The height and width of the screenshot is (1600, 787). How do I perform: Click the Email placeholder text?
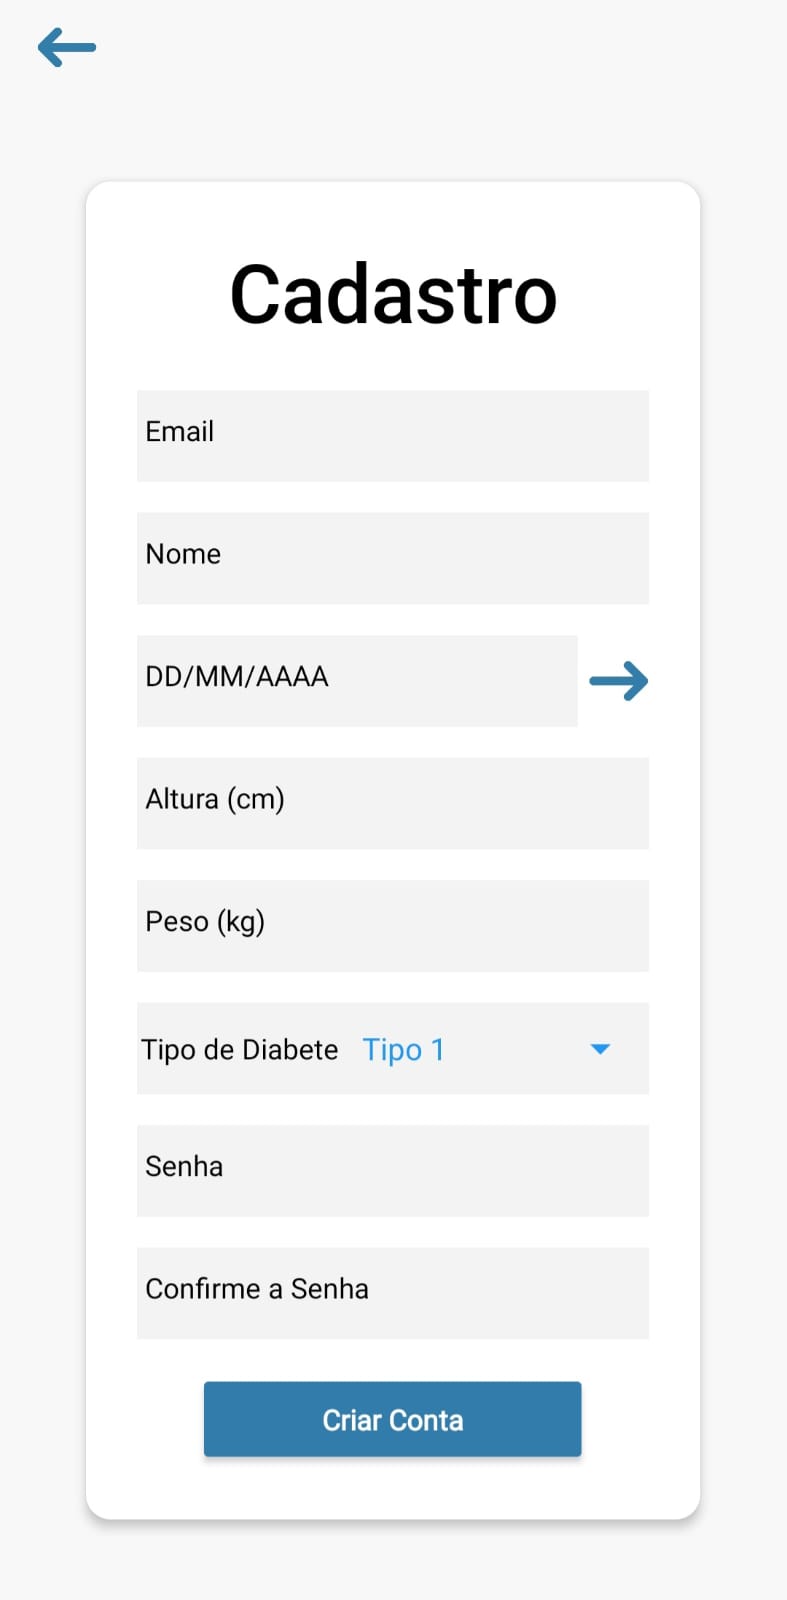[x=180, y=431]
